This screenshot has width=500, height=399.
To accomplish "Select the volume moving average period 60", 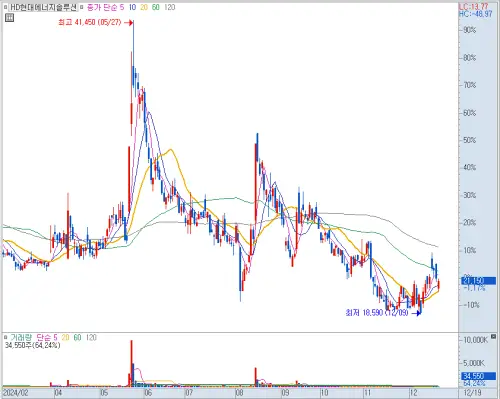I will click(x=77, y=337).
